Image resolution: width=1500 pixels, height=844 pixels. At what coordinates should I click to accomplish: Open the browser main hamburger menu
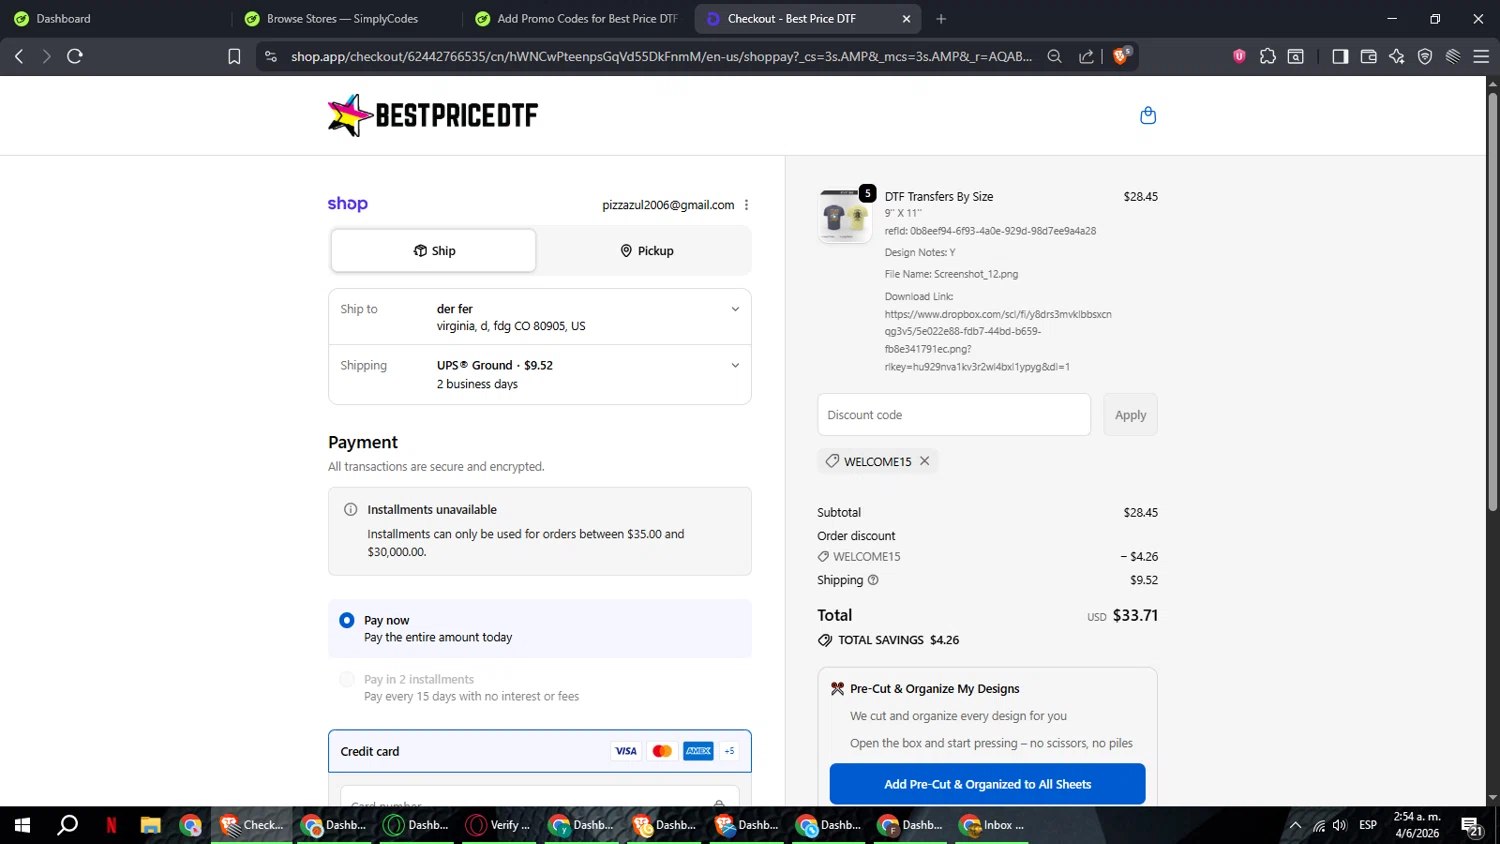[1481, 56]
